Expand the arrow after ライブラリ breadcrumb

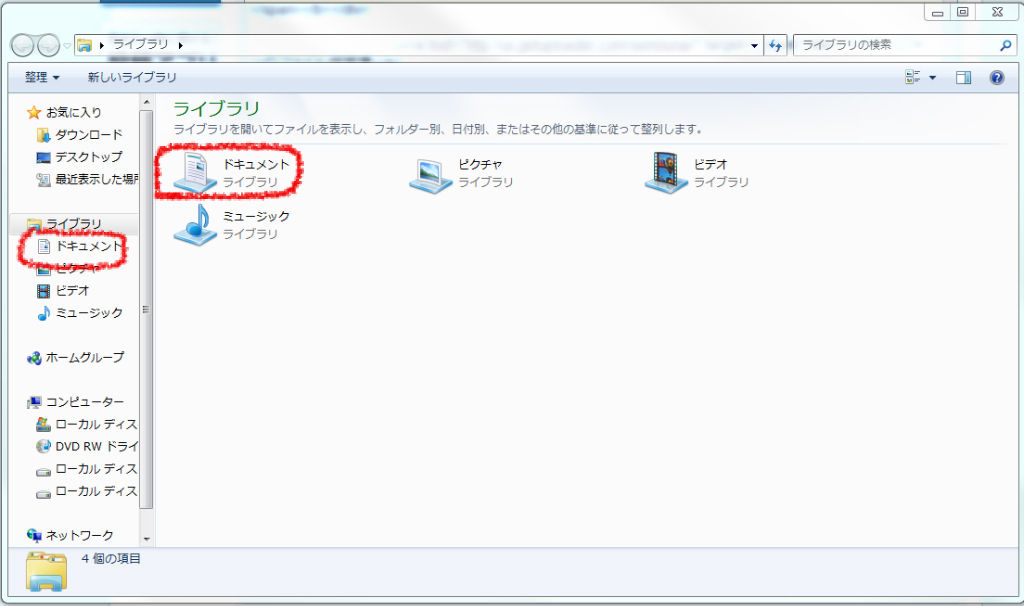[180, 45]
